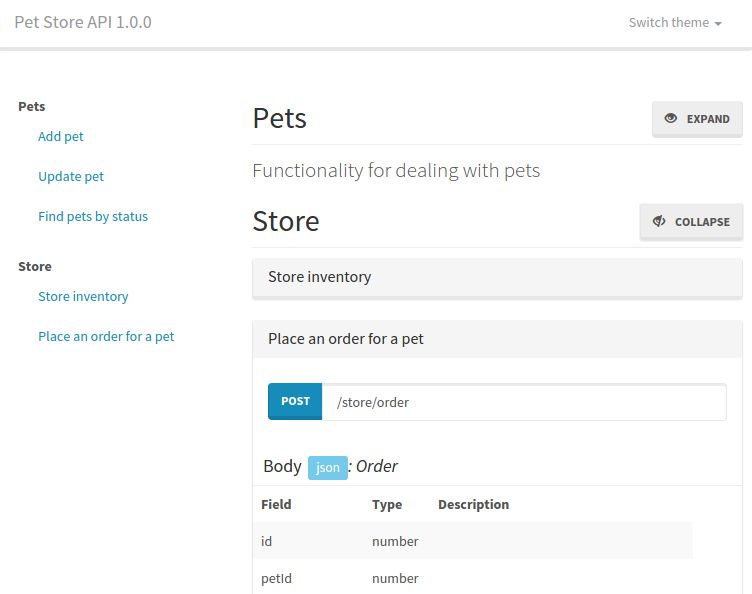Click the light-blue json tag
This screenshot has height=594, width=752.
328,467
